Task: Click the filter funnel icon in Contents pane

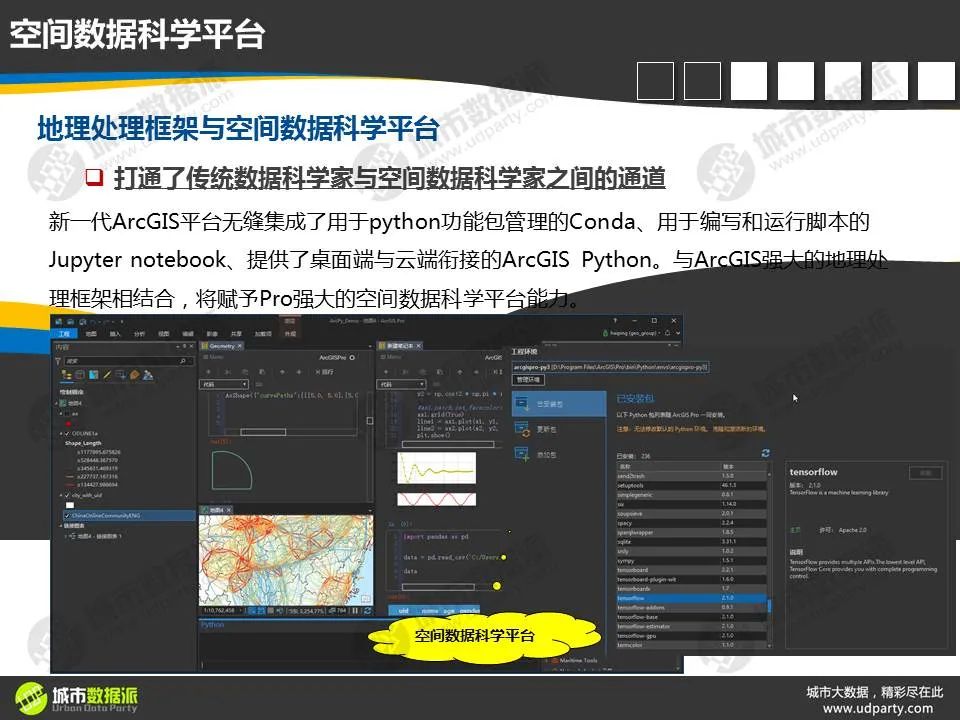Action: pyautogui.click(x=59, y=361)
